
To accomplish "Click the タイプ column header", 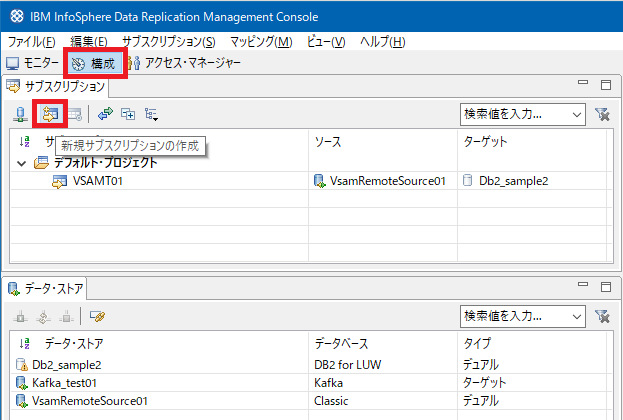I will [477, 344].
